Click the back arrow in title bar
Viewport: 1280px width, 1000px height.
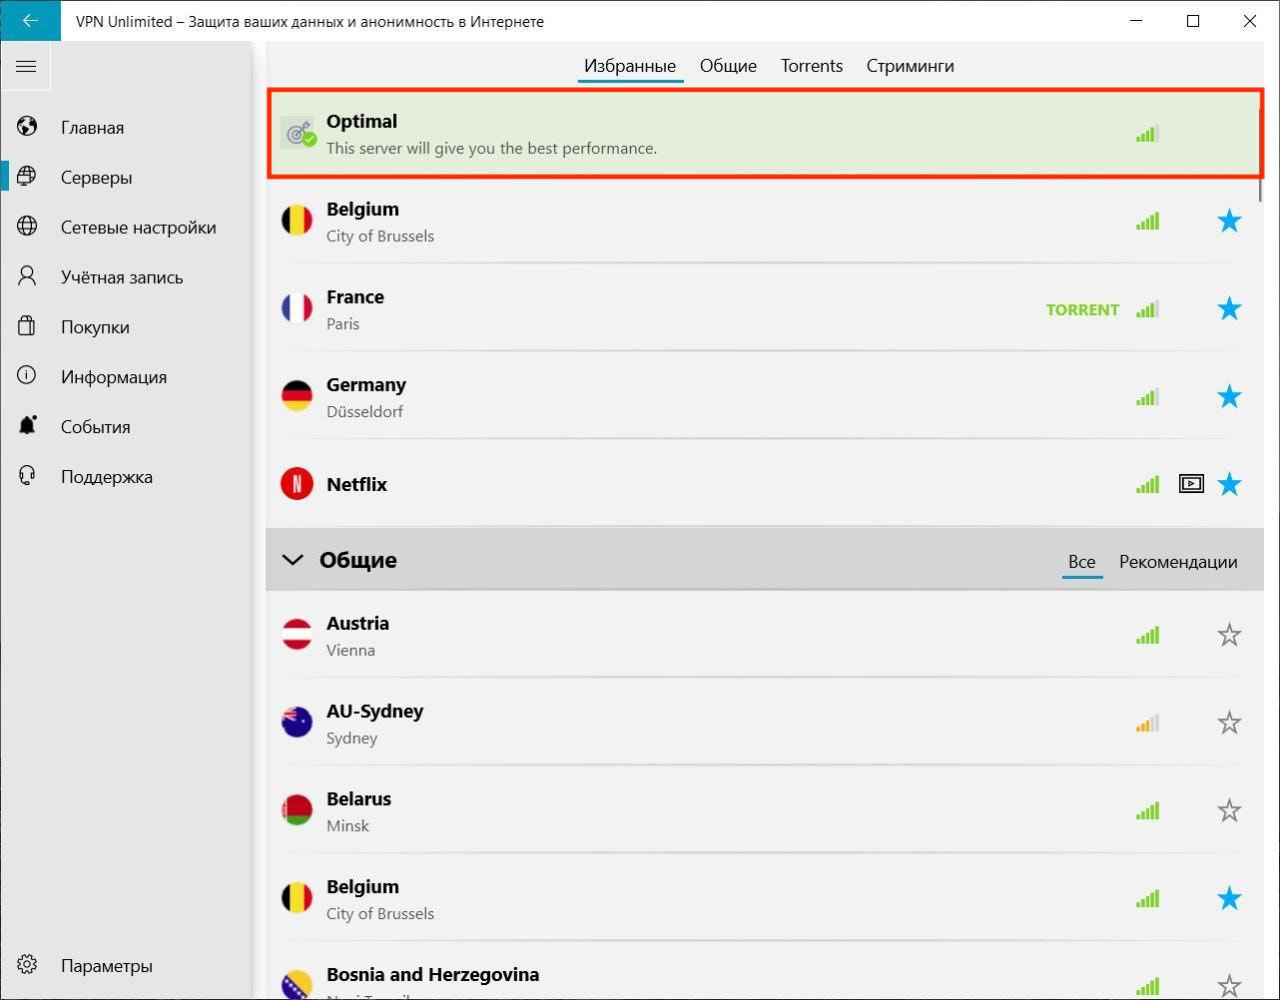[x=30, y=21]
